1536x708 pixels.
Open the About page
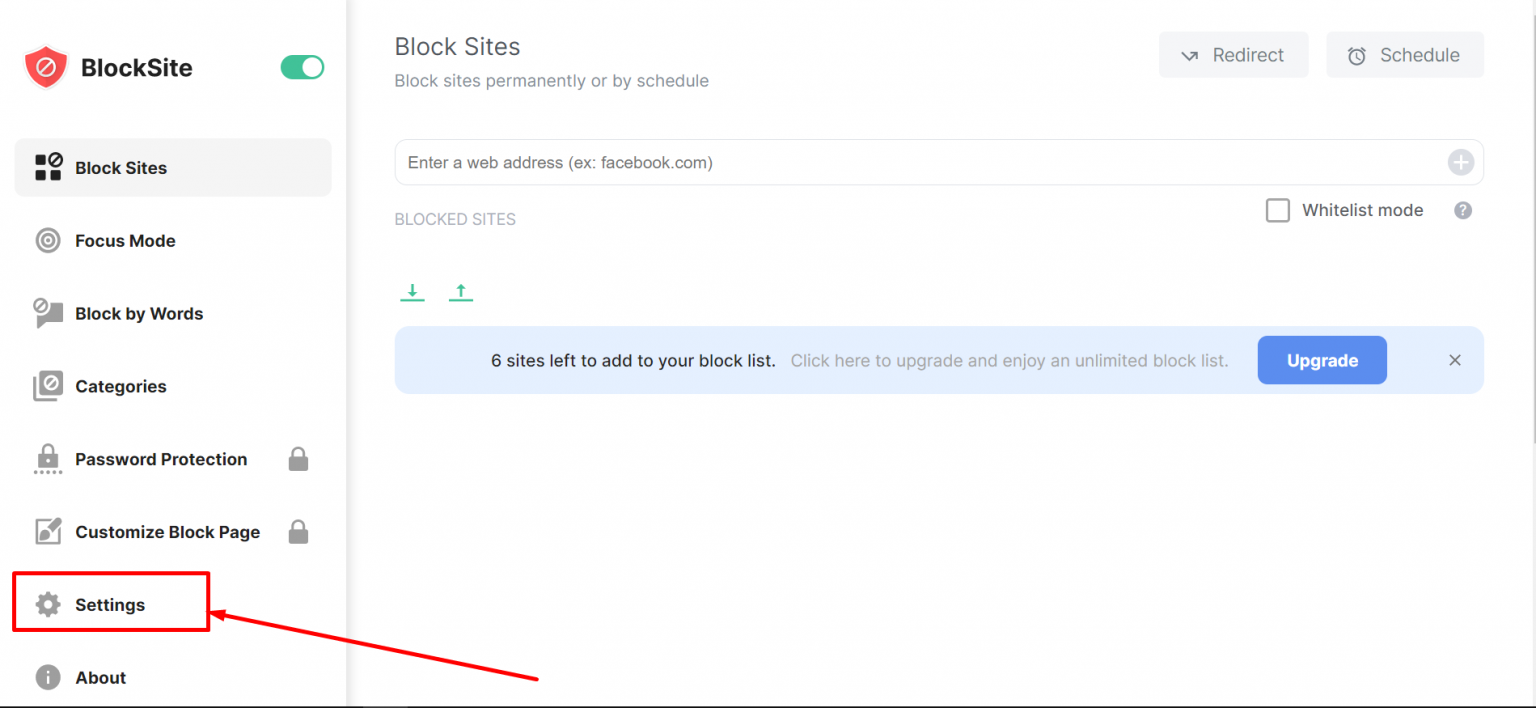point(100,677)
